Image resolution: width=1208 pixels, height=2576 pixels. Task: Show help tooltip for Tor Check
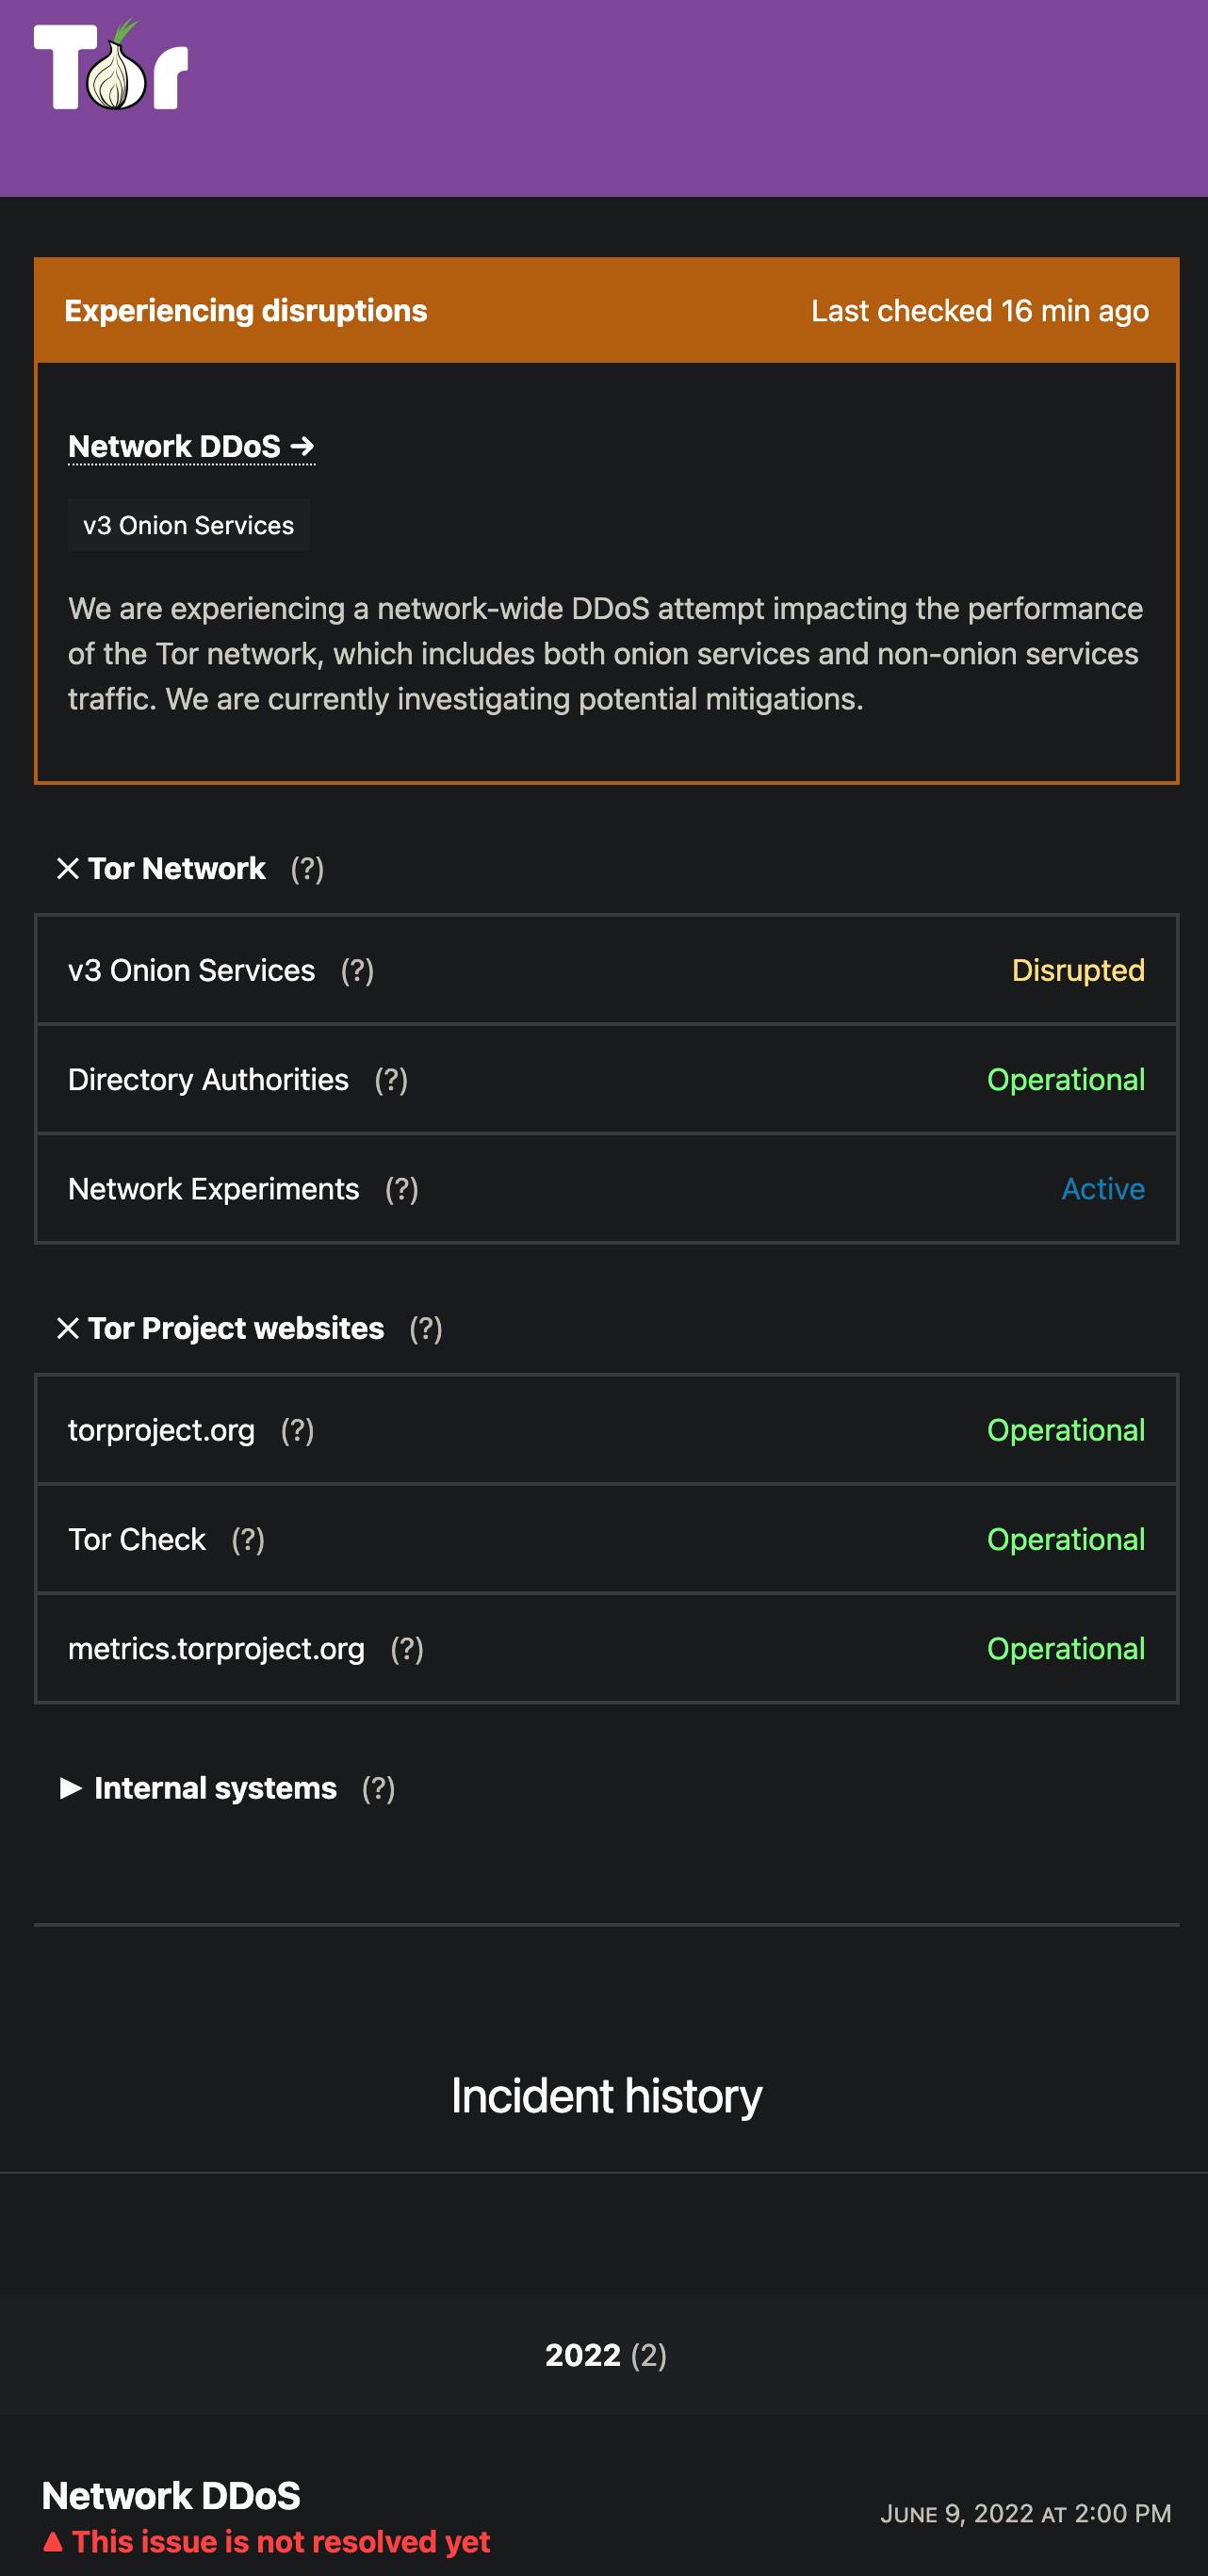[248, 1540]
